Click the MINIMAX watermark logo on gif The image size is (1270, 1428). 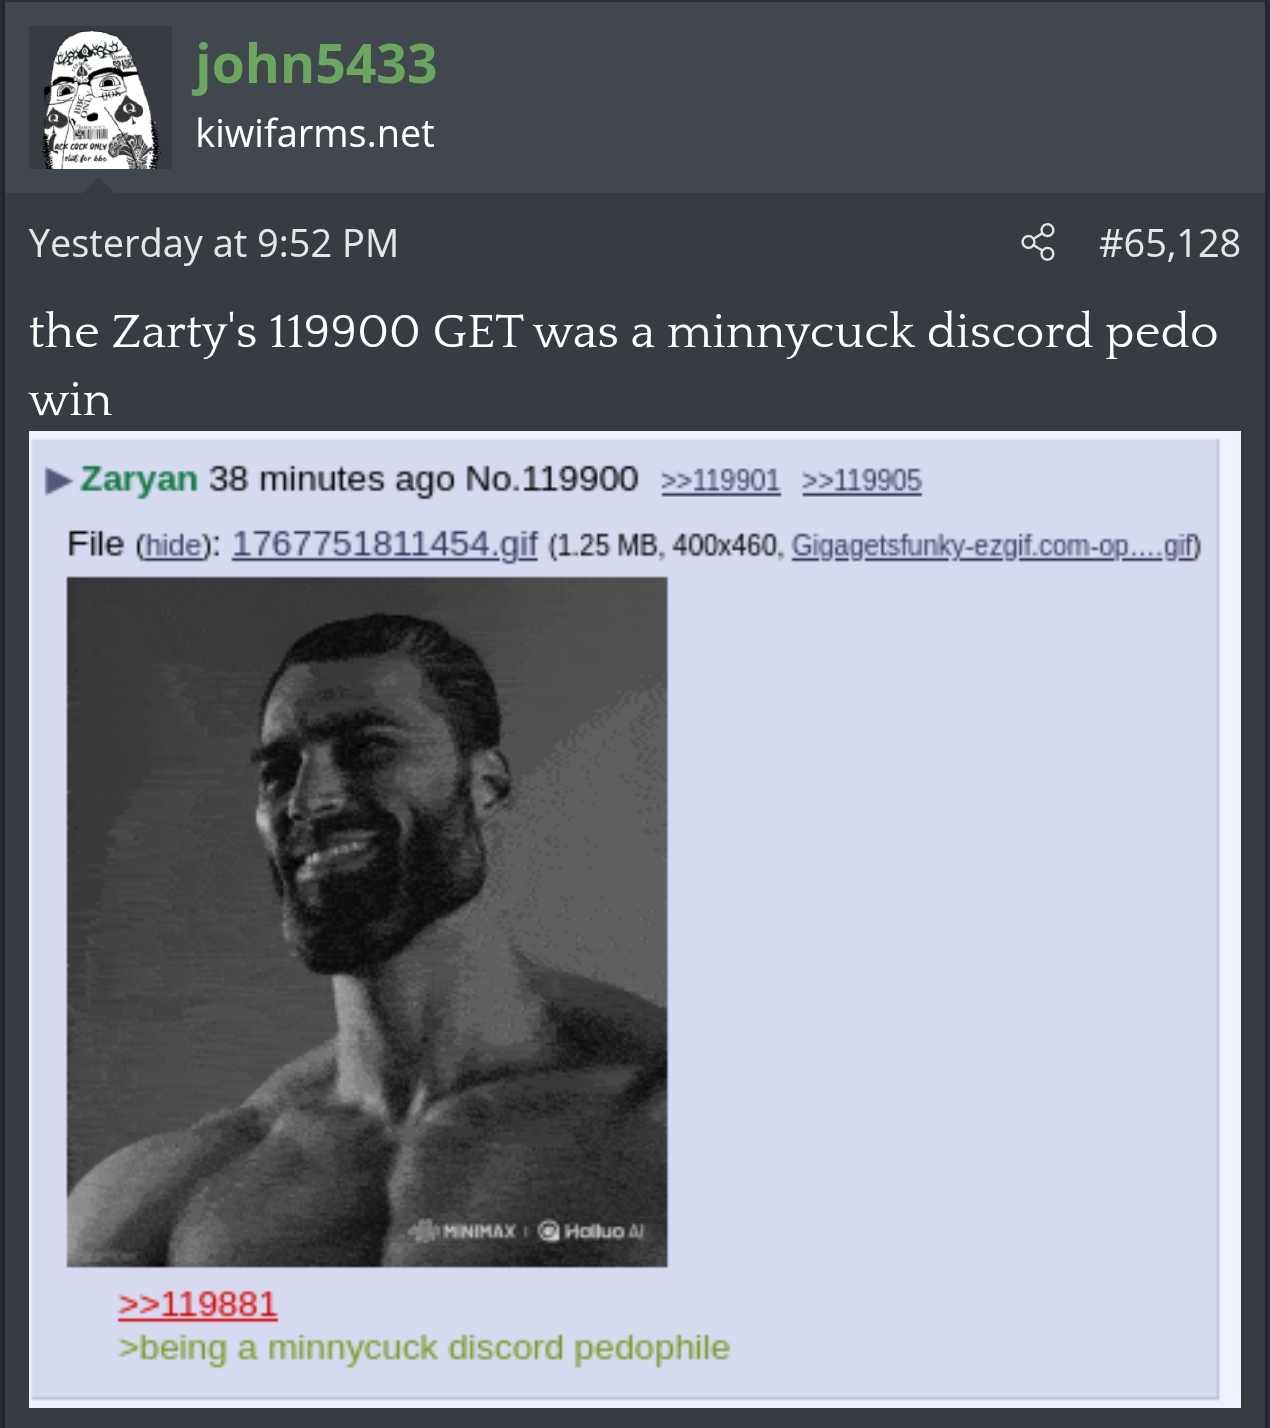(464, 1231)
